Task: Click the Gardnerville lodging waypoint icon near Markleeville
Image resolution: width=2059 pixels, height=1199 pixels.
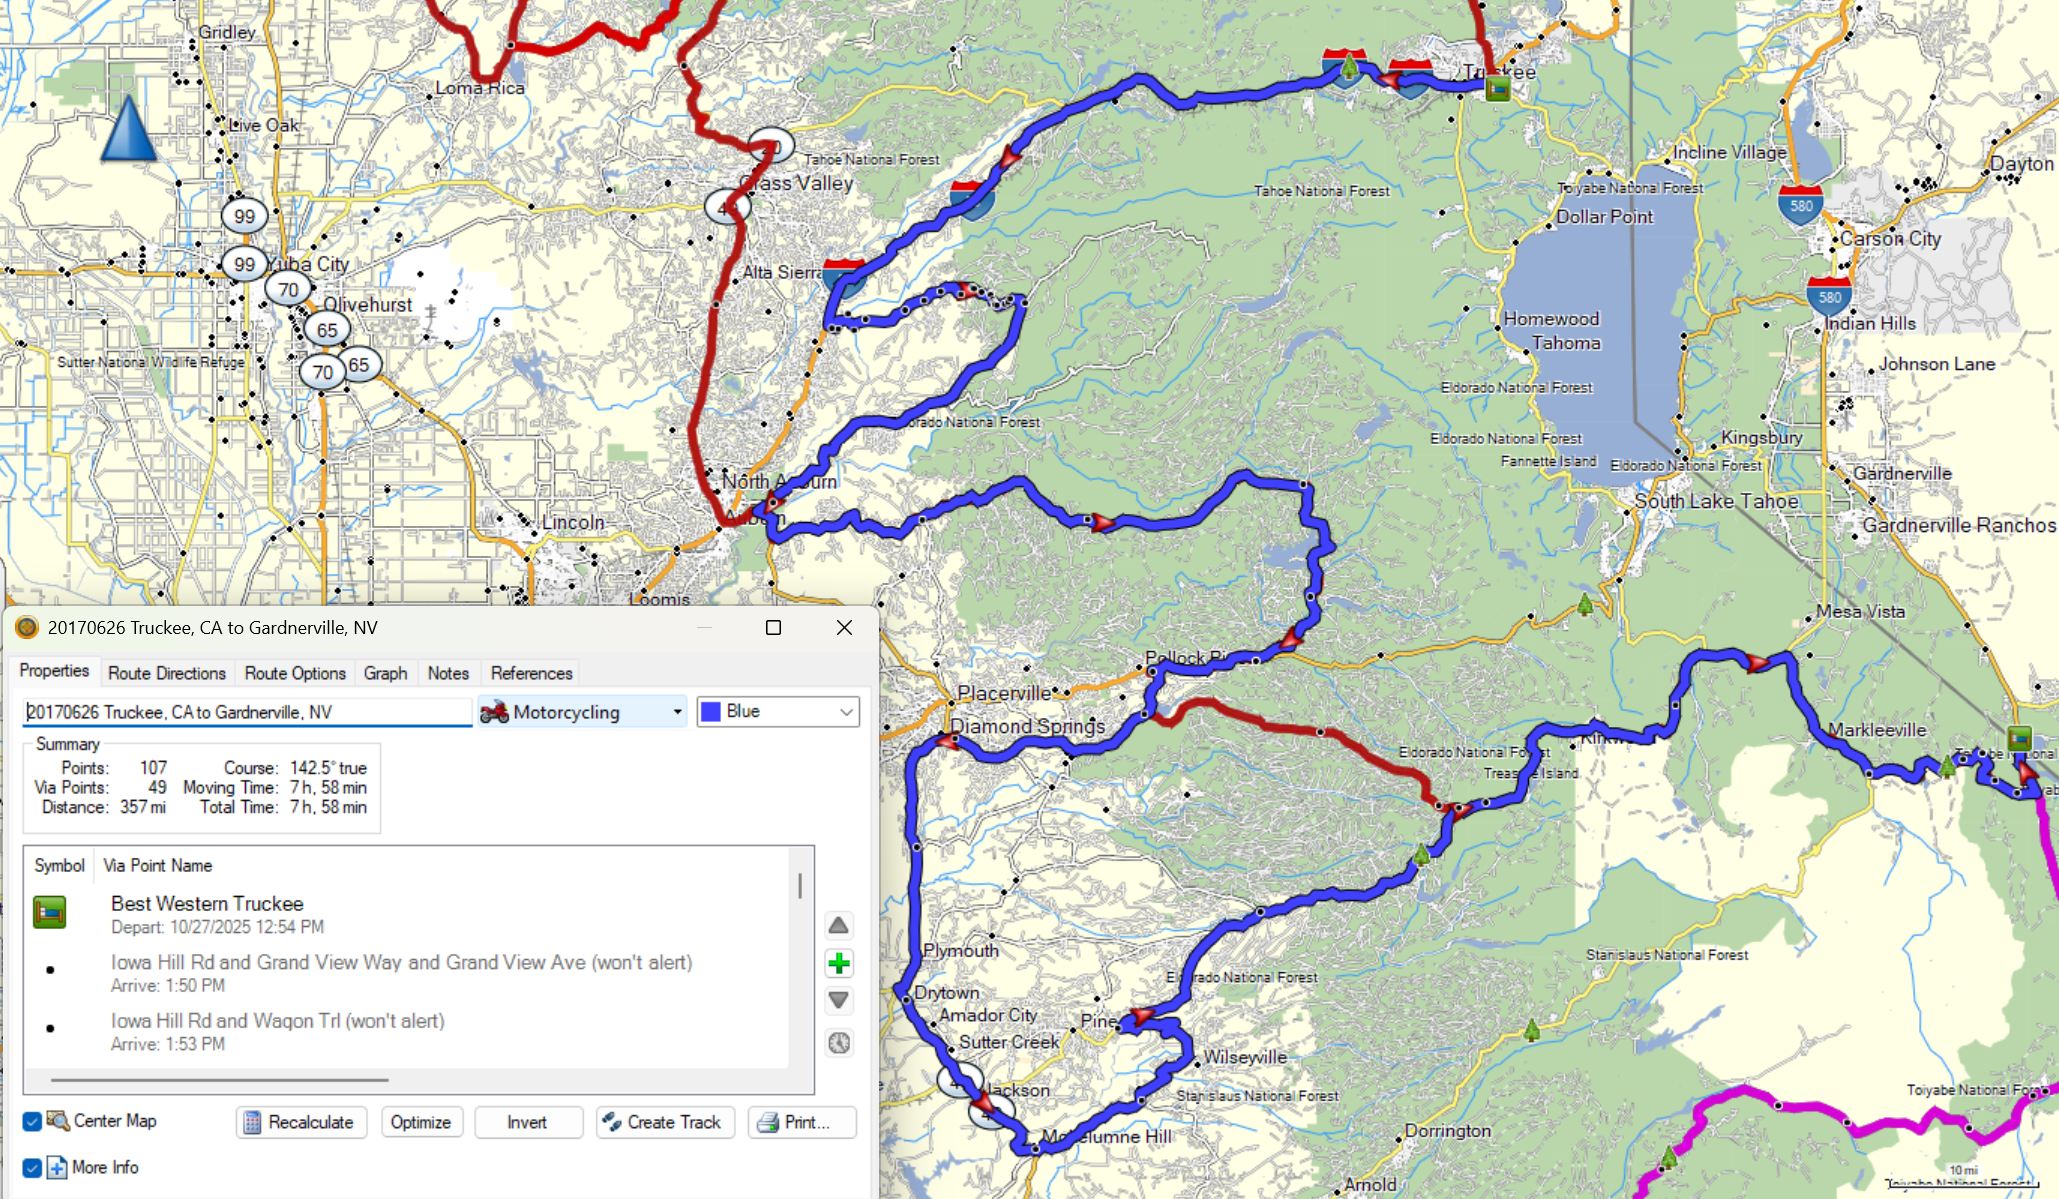Action: [x=2019, y=738]
